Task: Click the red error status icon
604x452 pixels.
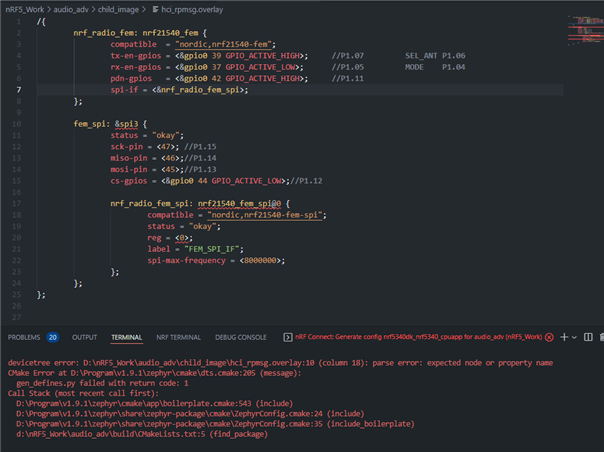Action: pyautogui.click(x=548, y=338)
